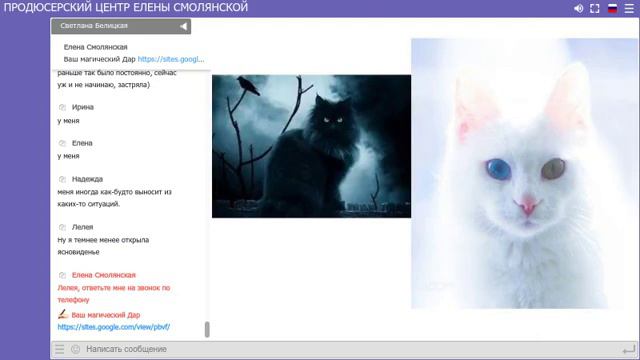The image size is (640, 360).
Task: Click the pencil icon beside Ваш магический Дар
Action: [62, 314]
